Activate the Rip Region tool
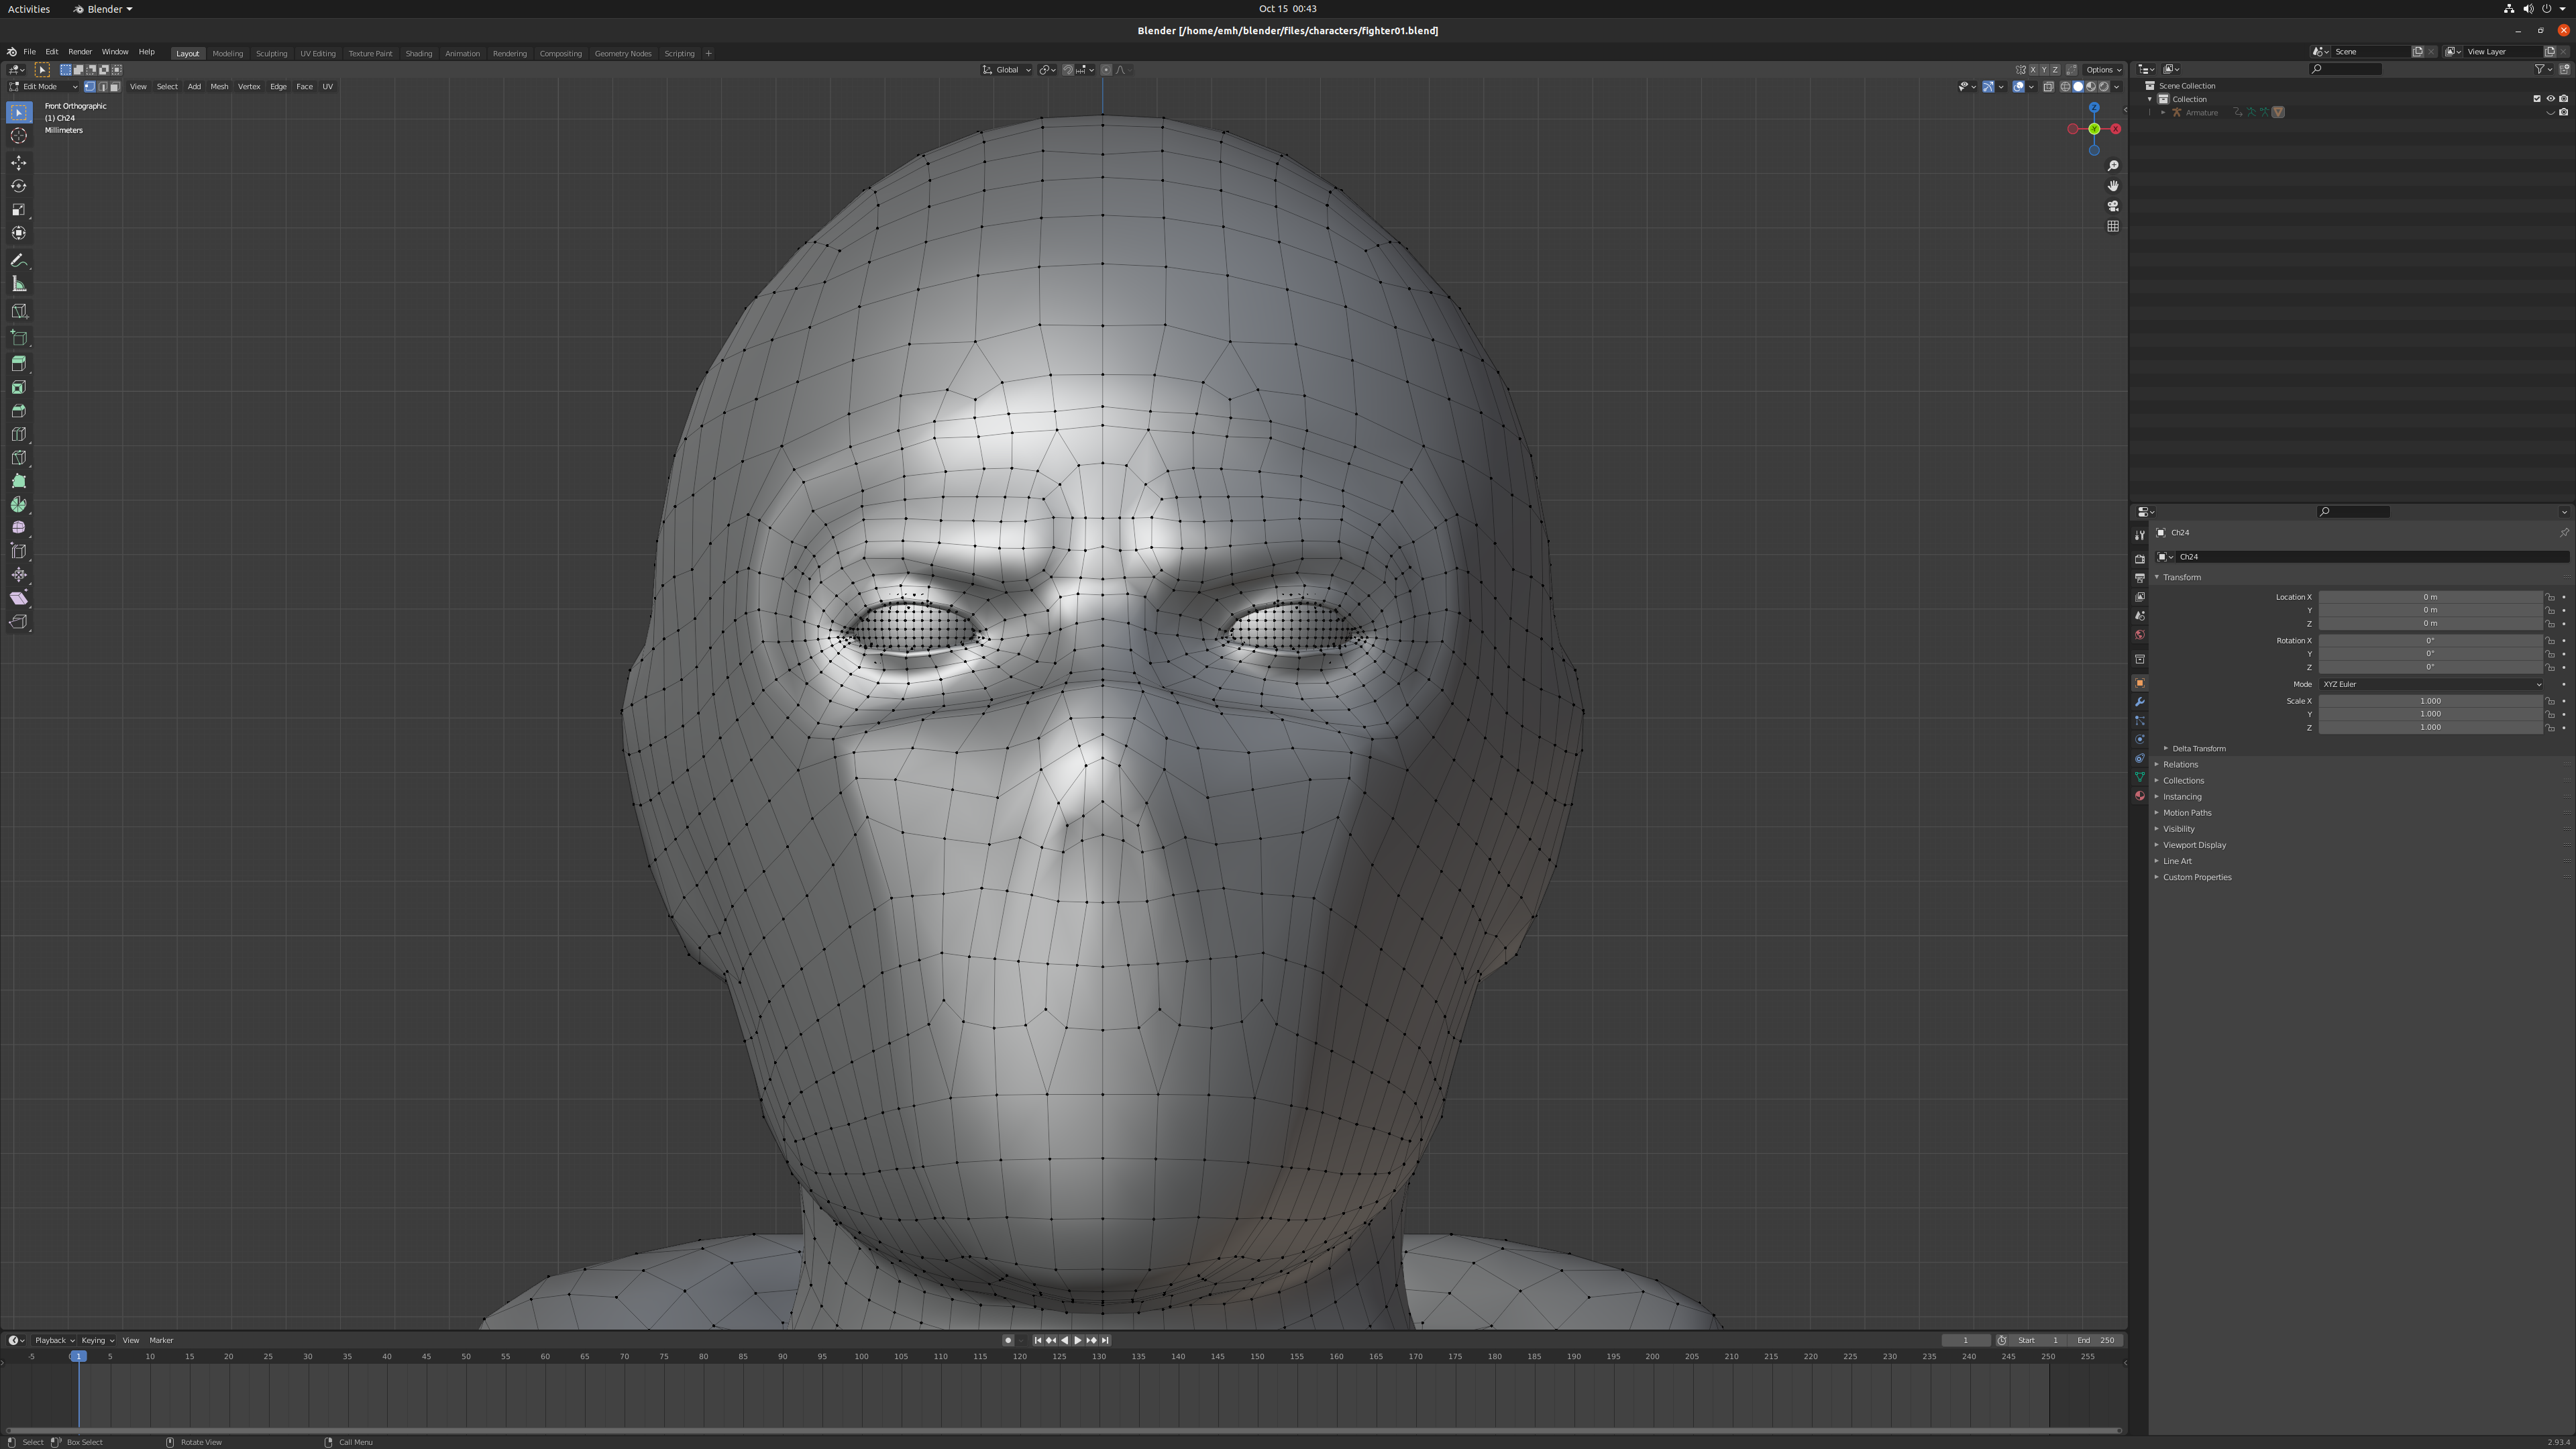 [x=19, y=622]
